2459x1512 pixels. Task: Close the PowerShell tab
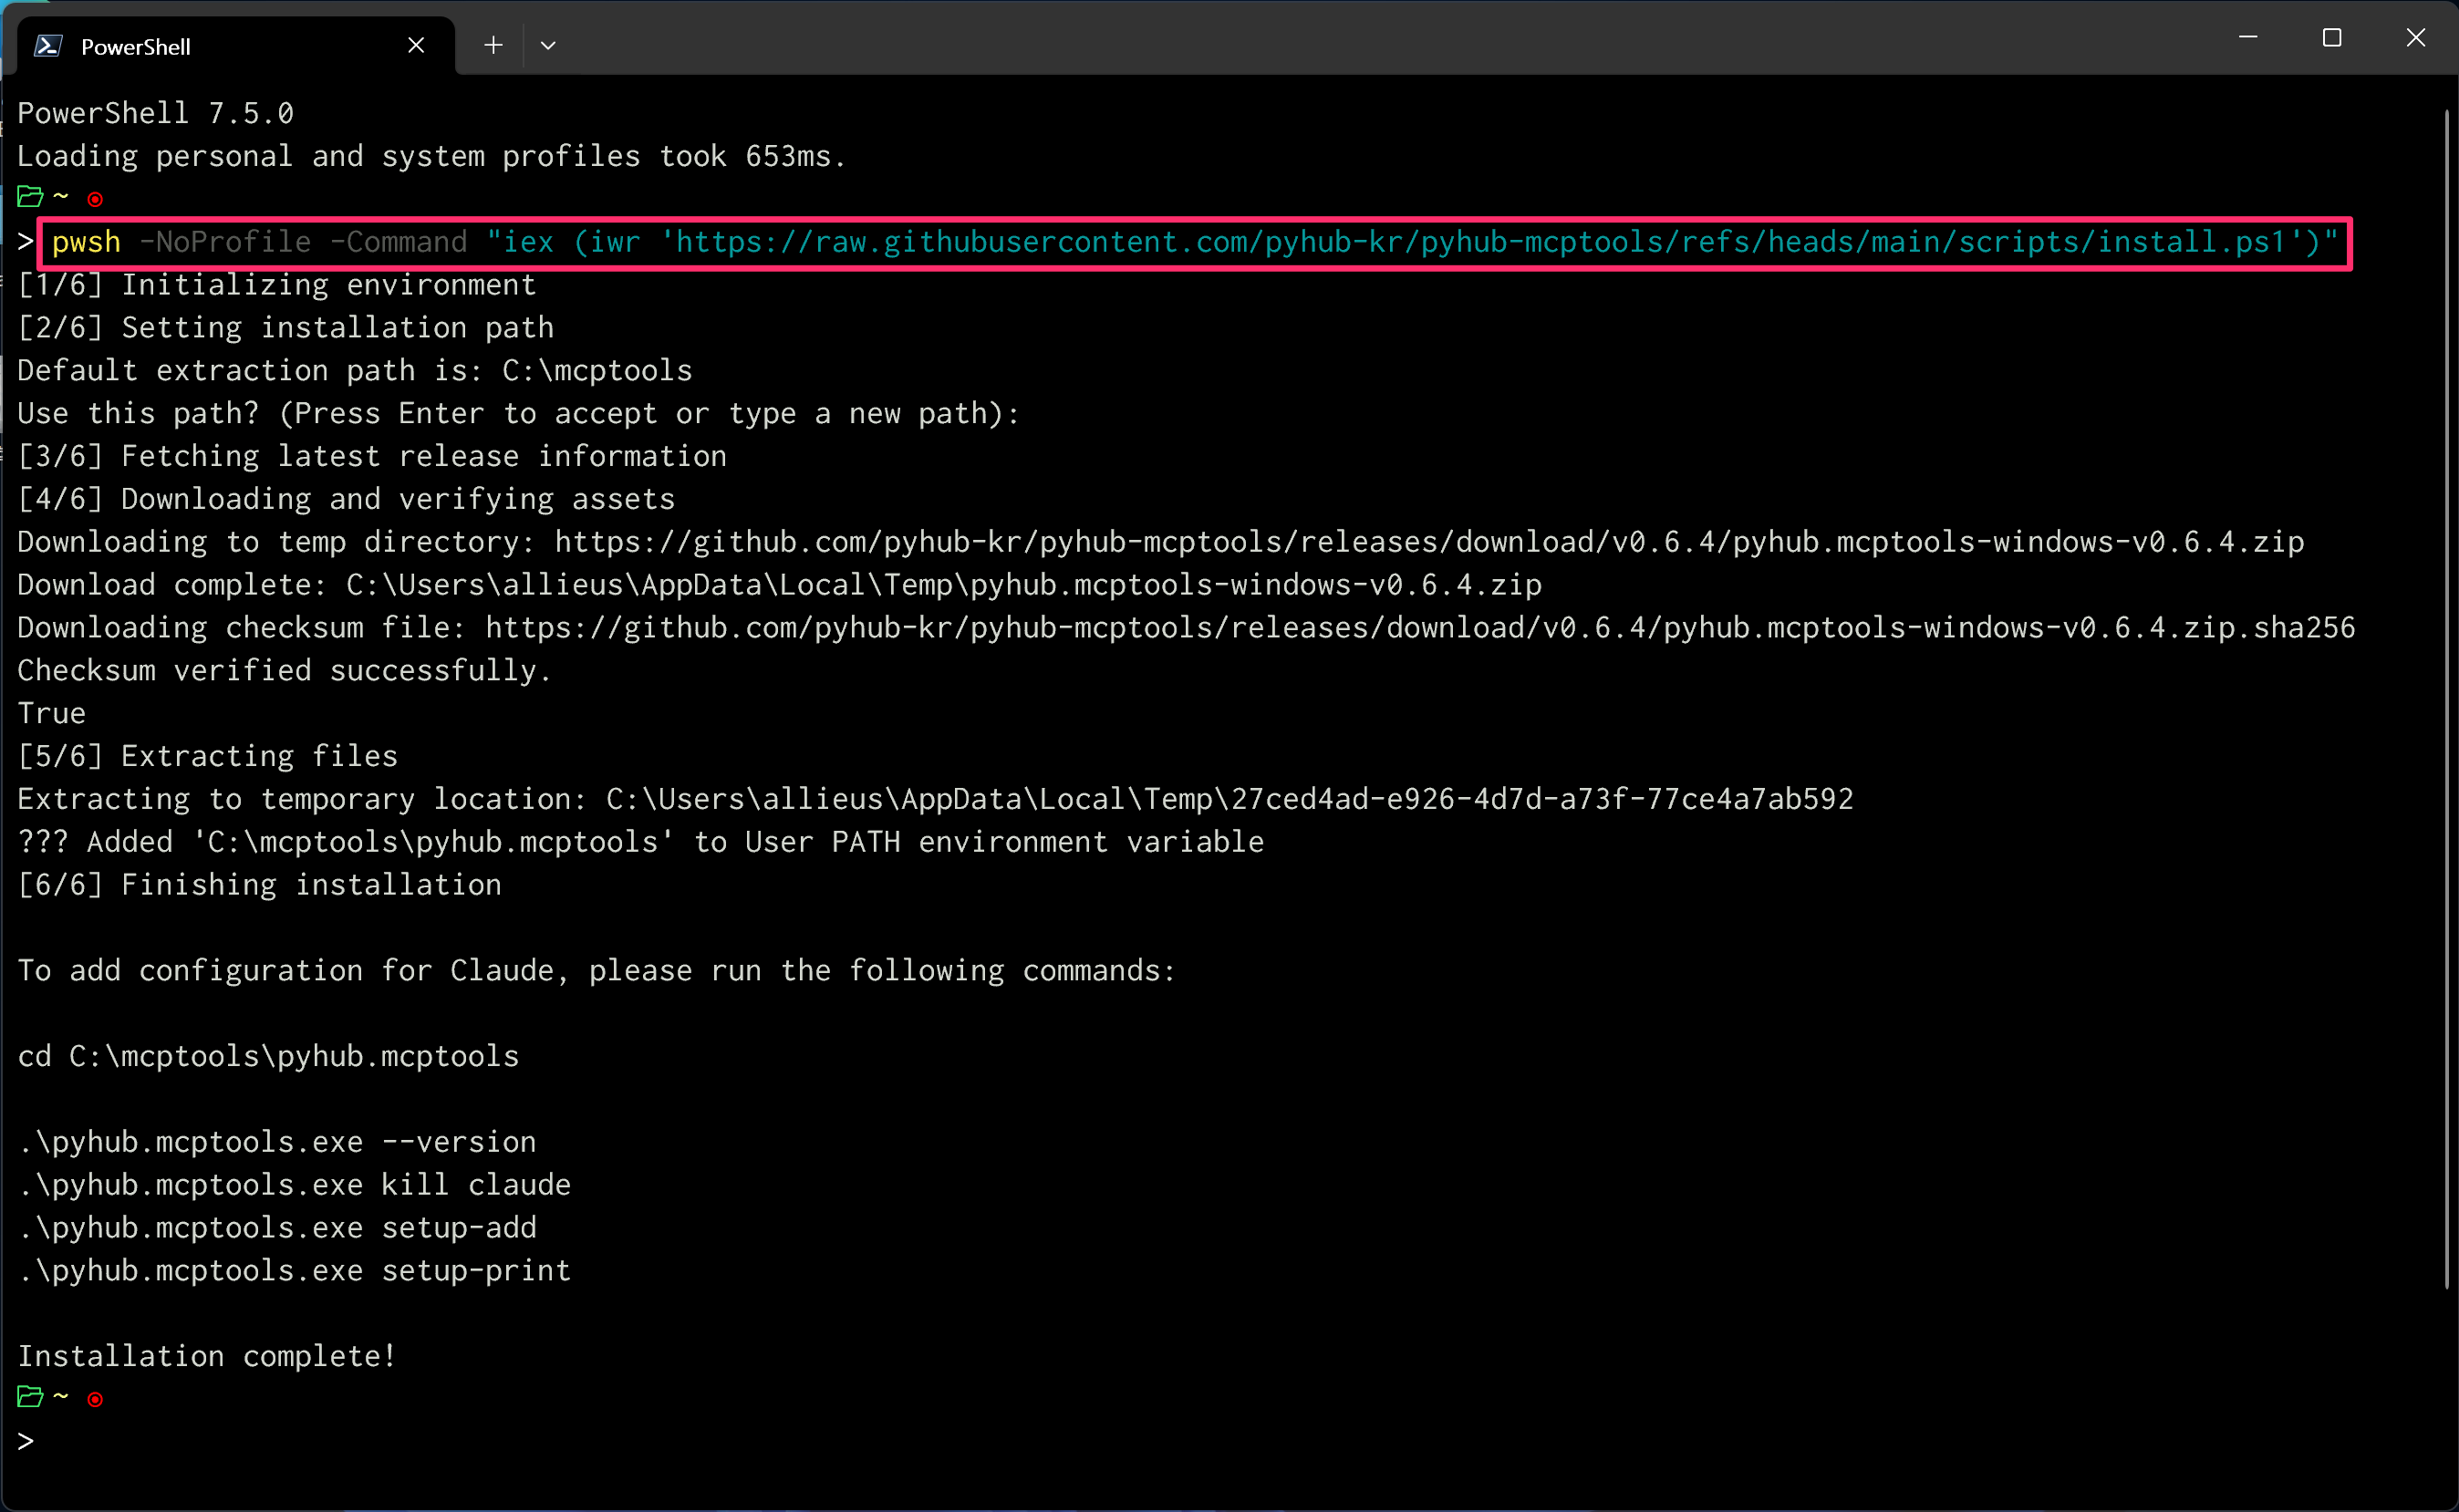[x=416, y=46]
